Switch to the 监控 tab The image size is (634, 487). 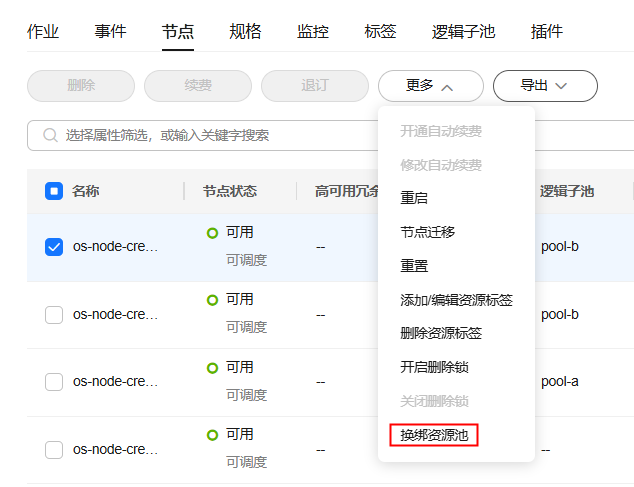313,32
